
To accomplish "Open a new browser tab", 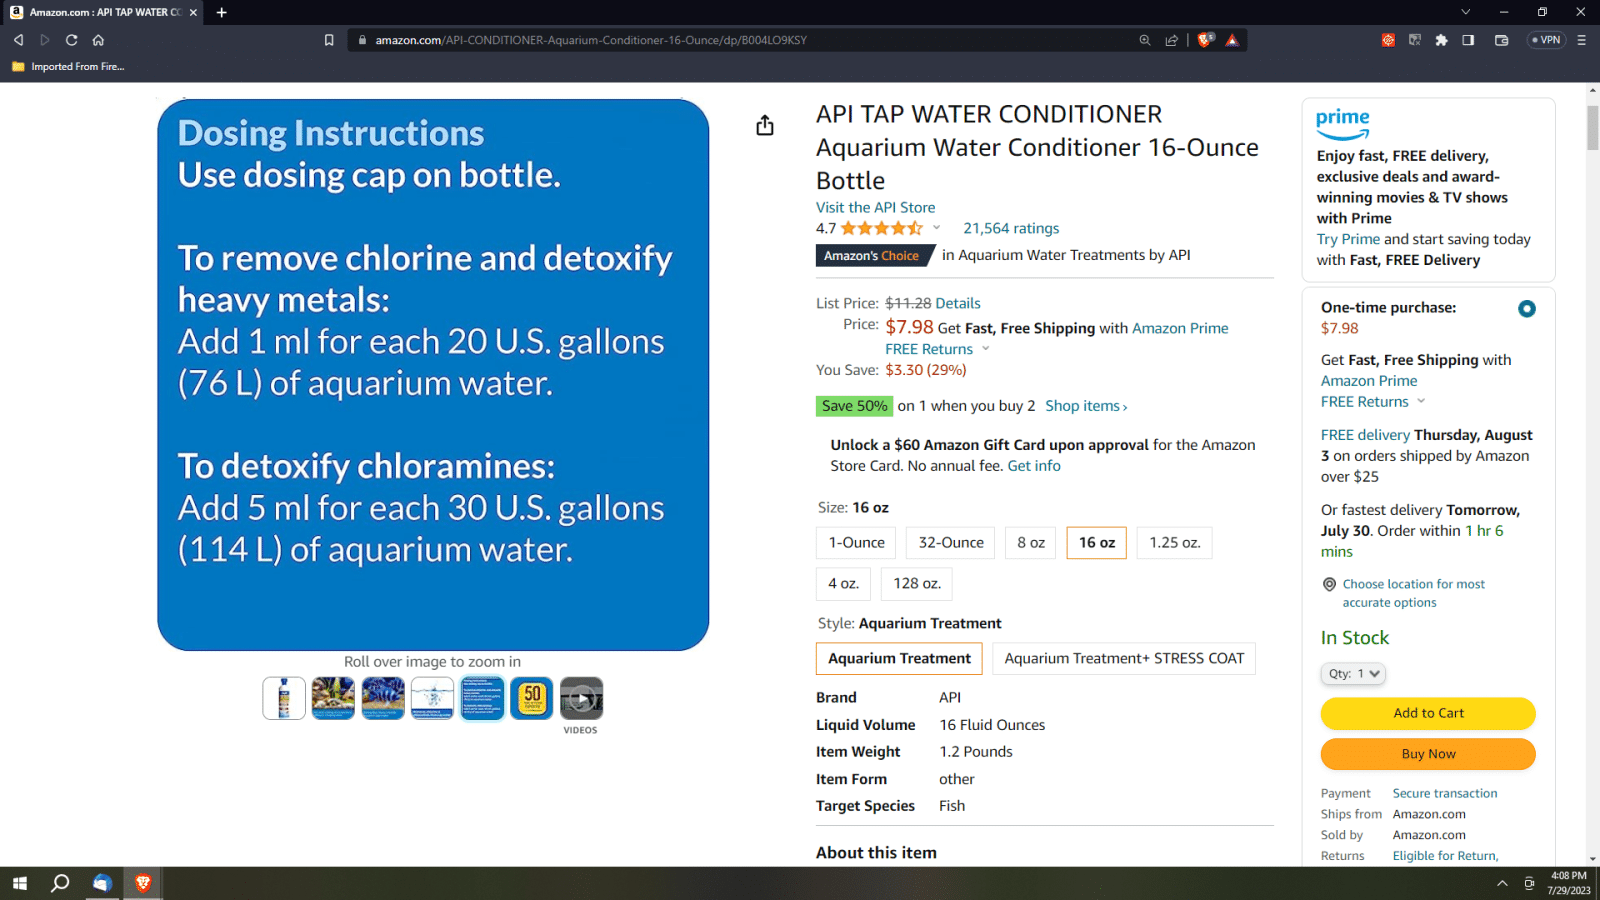I will [x=222, y=12].
